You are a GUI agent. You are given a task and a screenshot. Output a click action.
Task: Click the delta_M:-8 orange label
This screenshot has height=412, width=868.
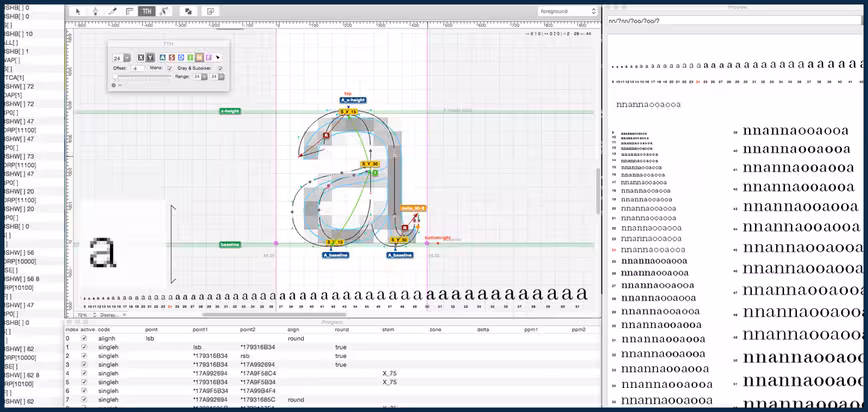pyautogui.click(x=412, y=208)
